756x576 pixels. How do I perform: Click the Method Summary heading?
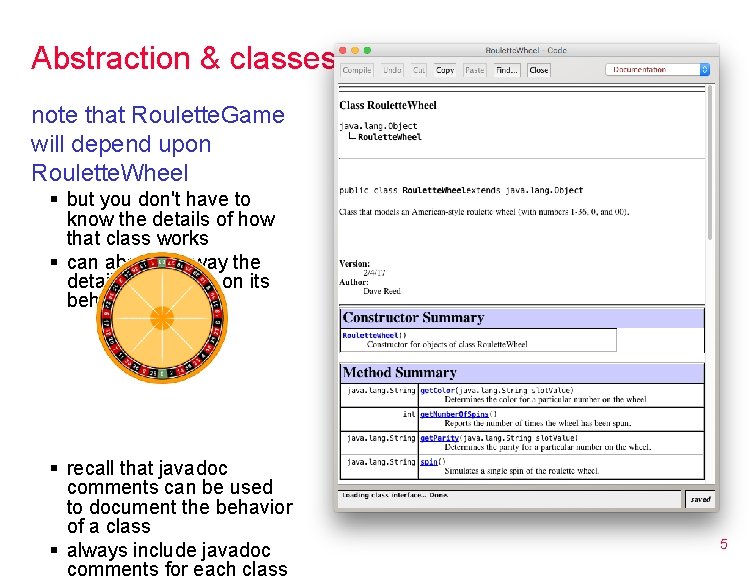399,372
